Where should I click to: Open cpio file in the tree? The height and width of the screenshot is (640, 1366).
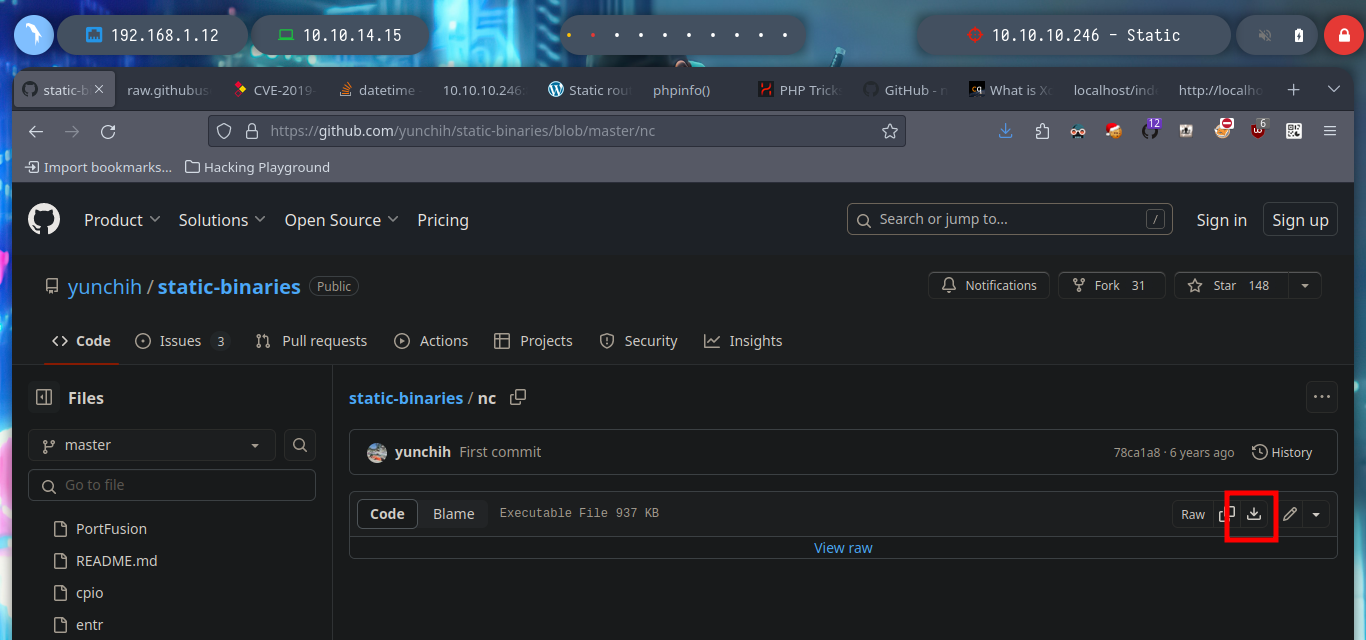click(x=89, y=593)
